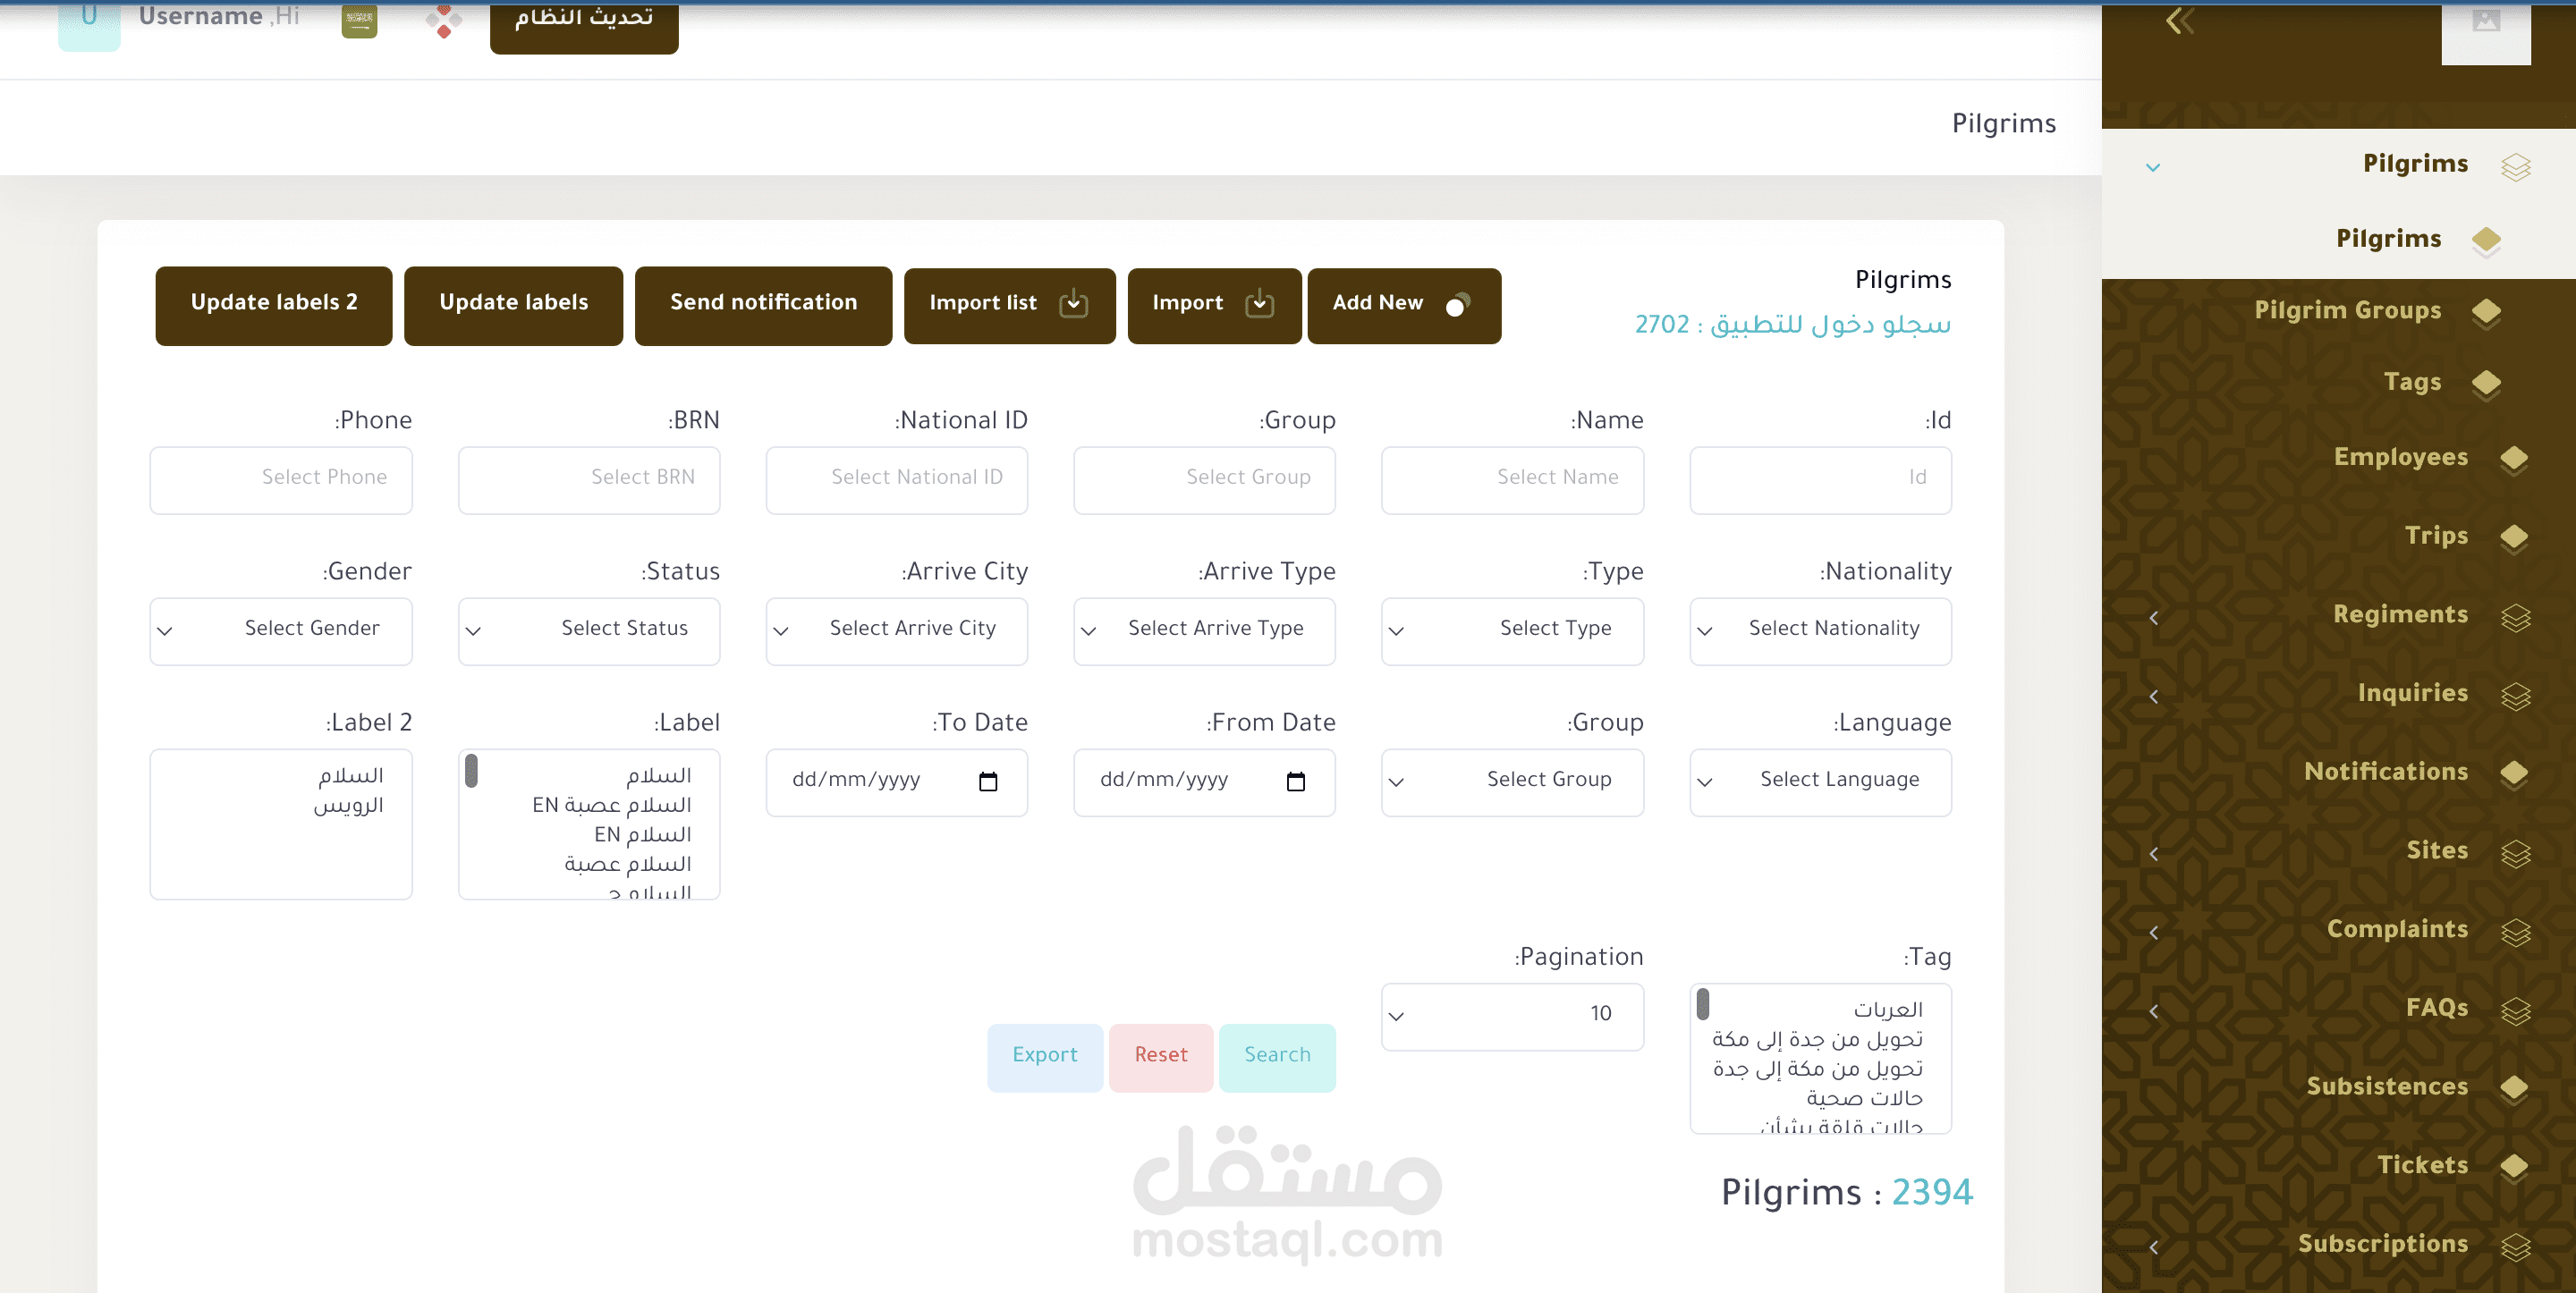Viewport: 2576px width, 1293px height.
Task: Click calendar icon in From Date field
Action: coord(1295,781)
